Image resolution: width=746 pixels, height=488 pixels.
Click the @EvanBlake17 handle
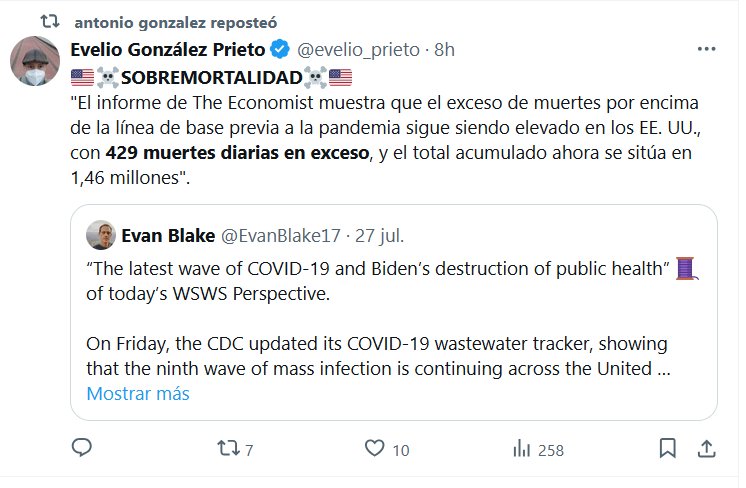pyautogui.click(x=281, y=236)
